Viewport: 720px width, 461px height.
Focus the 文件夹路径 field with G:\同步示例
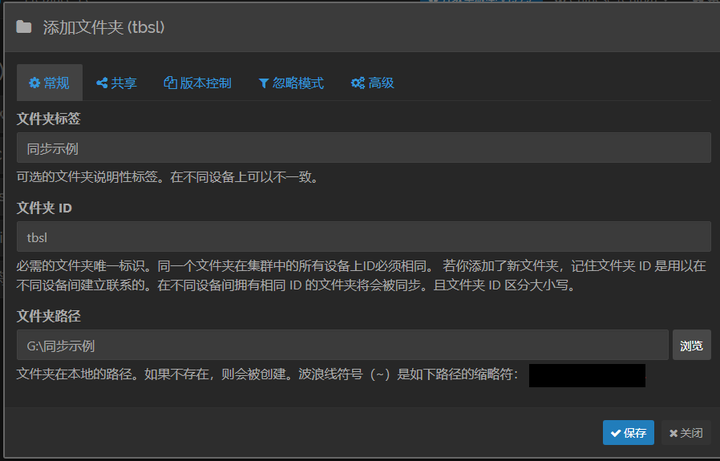(x=343, y=345)
